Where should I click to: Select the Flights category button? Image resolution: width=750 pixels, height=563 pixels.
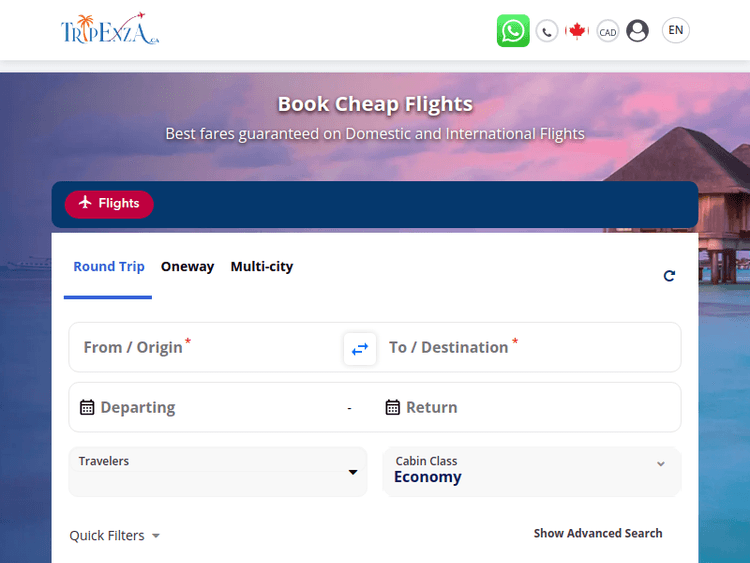point(109,204)
